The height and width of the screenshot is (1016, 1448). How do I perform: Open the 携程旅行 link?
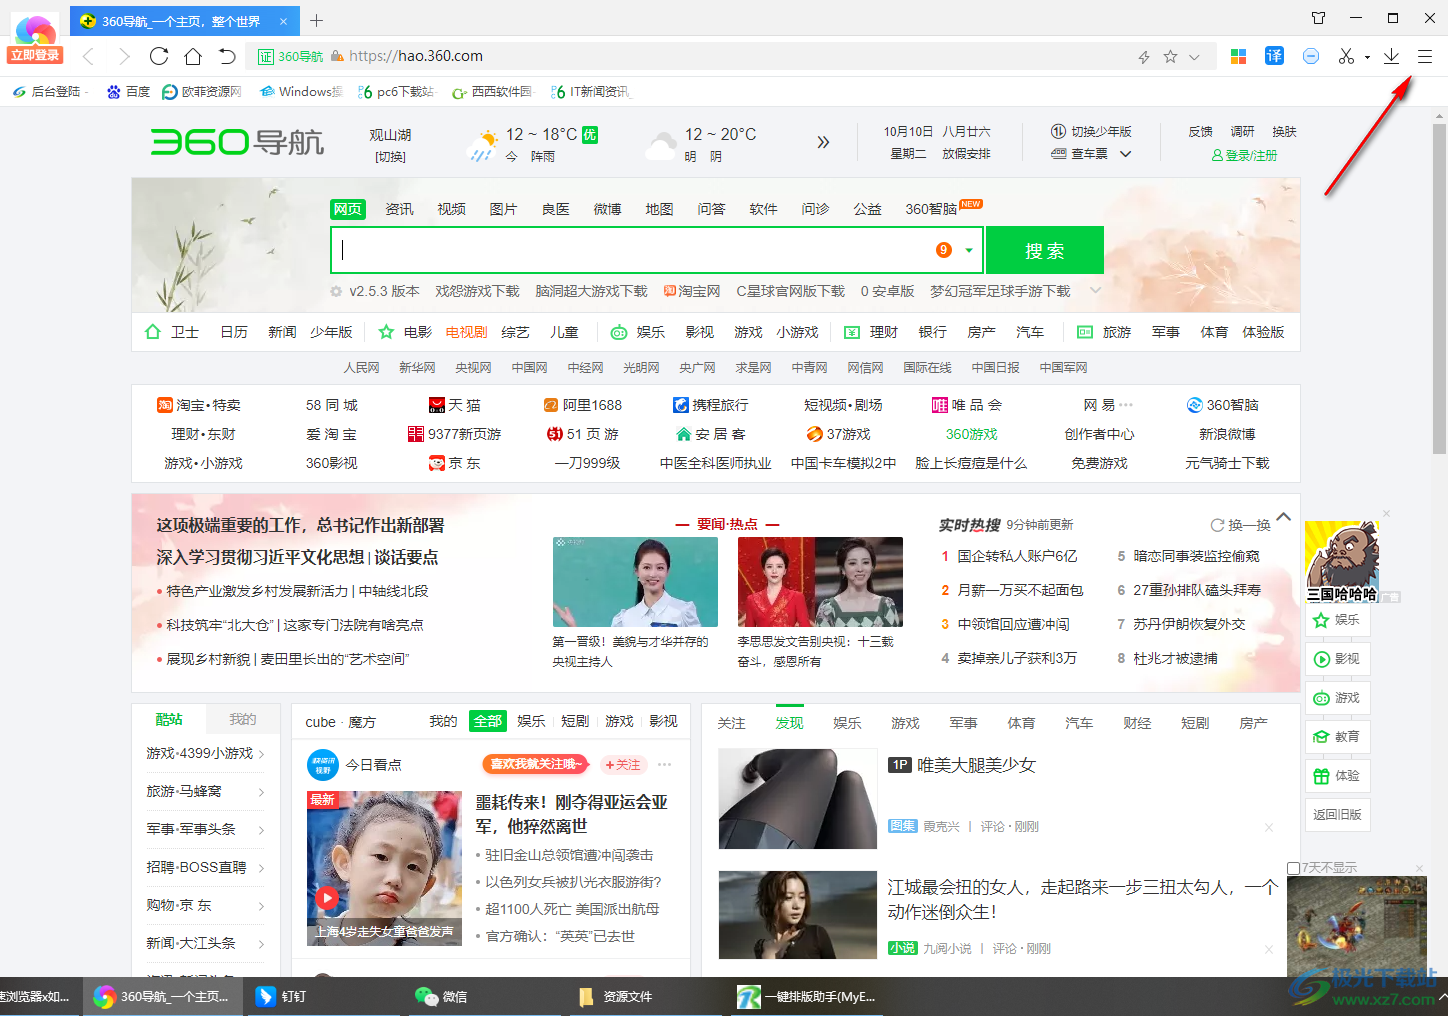tap(711, 405)
